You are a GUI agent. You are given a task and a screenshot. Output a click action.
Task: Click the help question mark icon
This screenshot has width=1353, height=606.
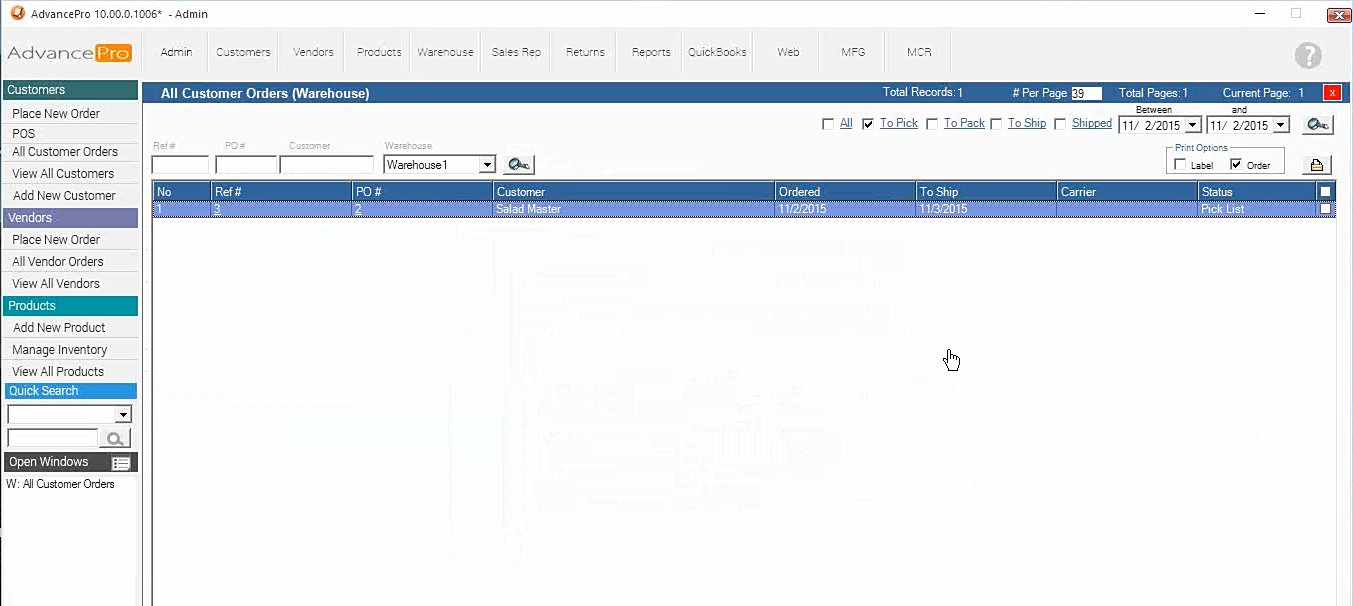pos(1307,56)
